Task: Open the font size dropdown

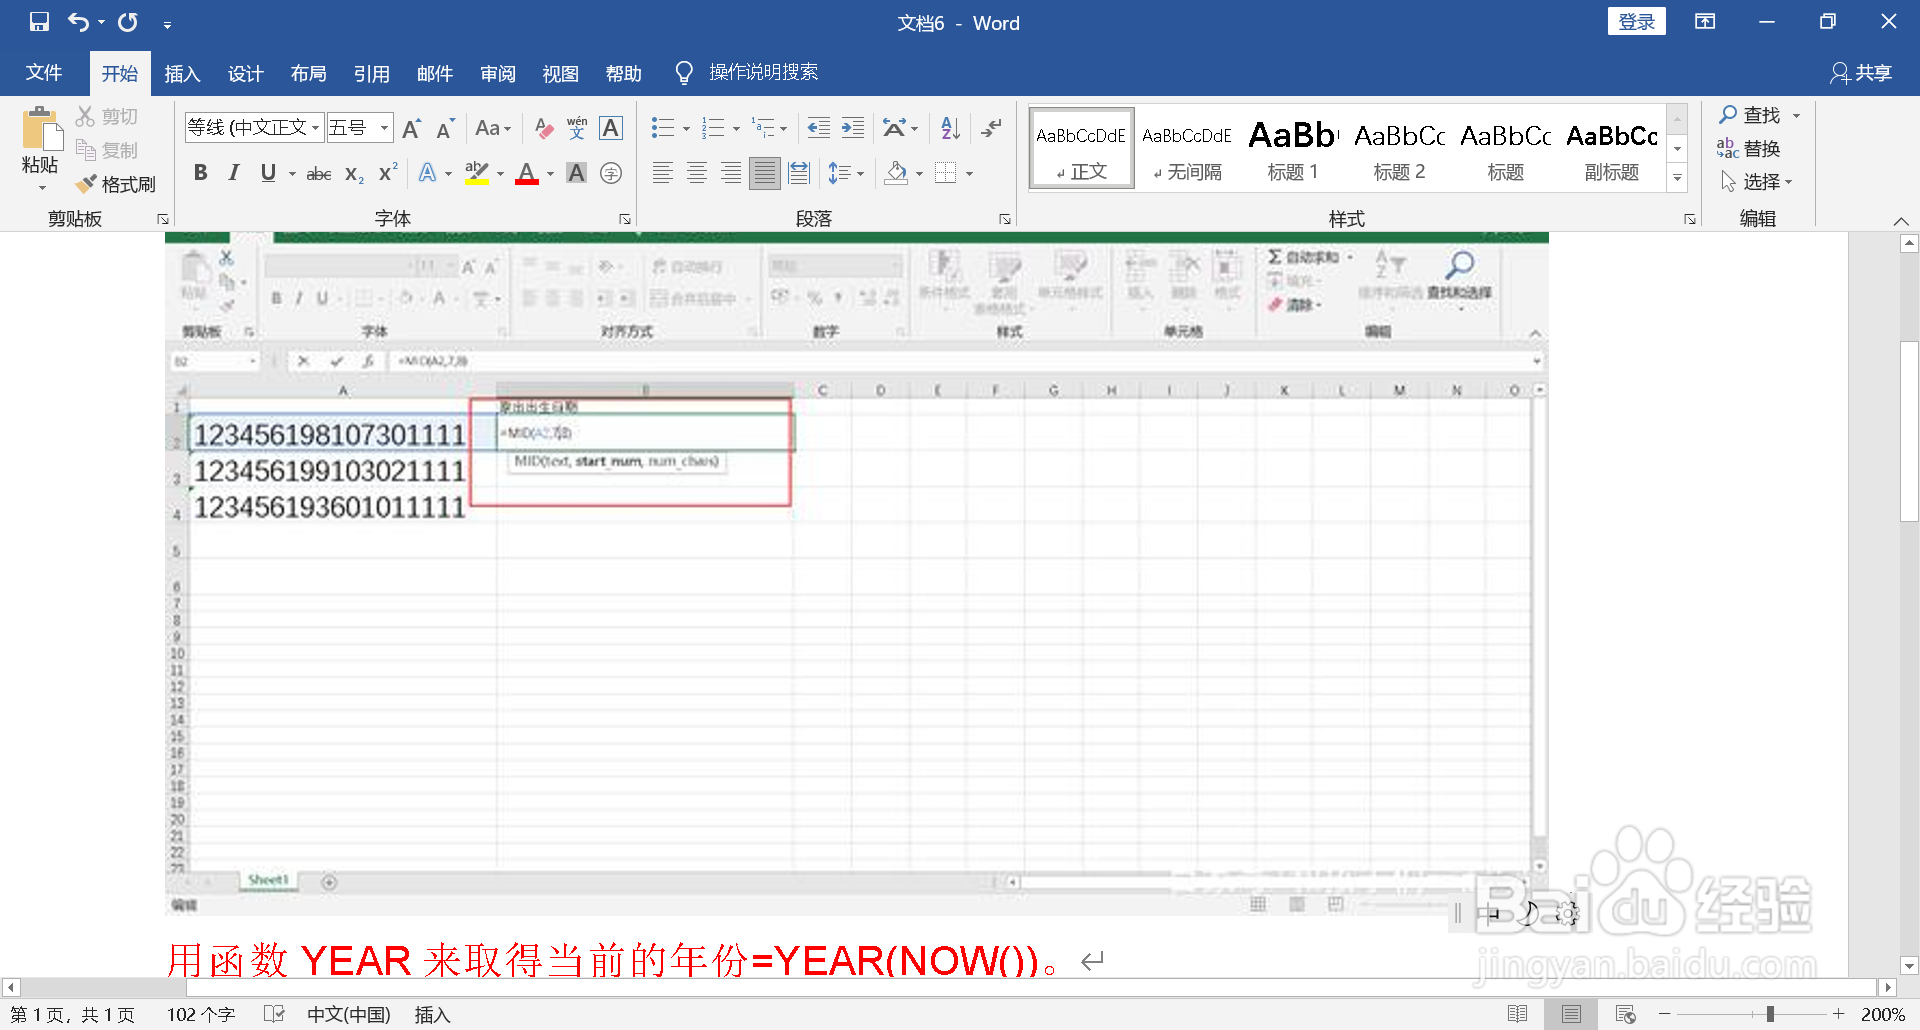Action: (x=383, y=127)
